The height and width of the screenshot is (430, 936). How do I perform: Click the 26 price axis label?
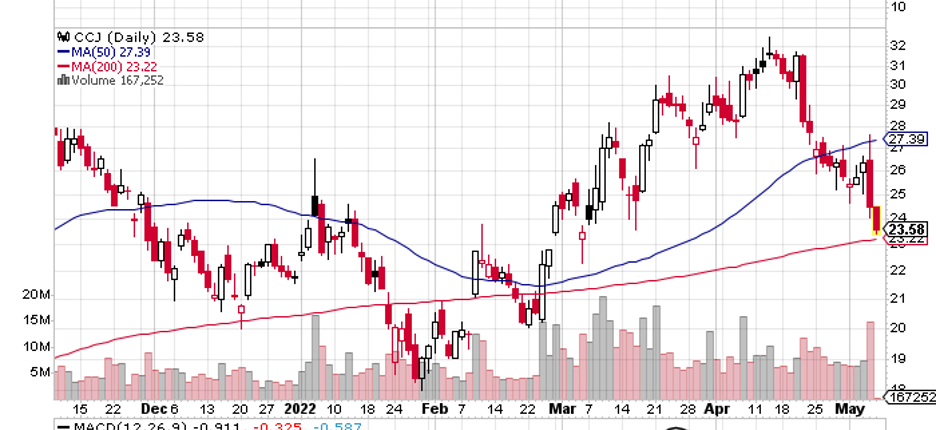pyautogui.click(x=900, y=170)
